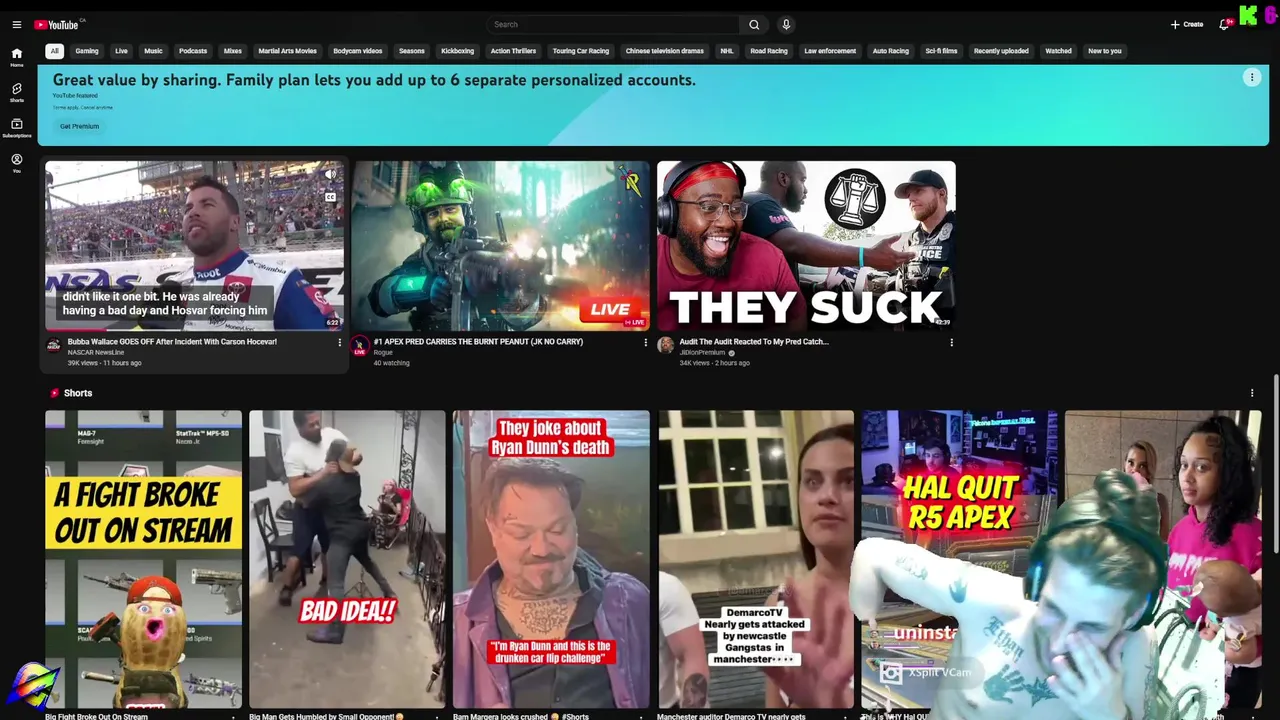Open the You section in sidebar

[16, 163]
